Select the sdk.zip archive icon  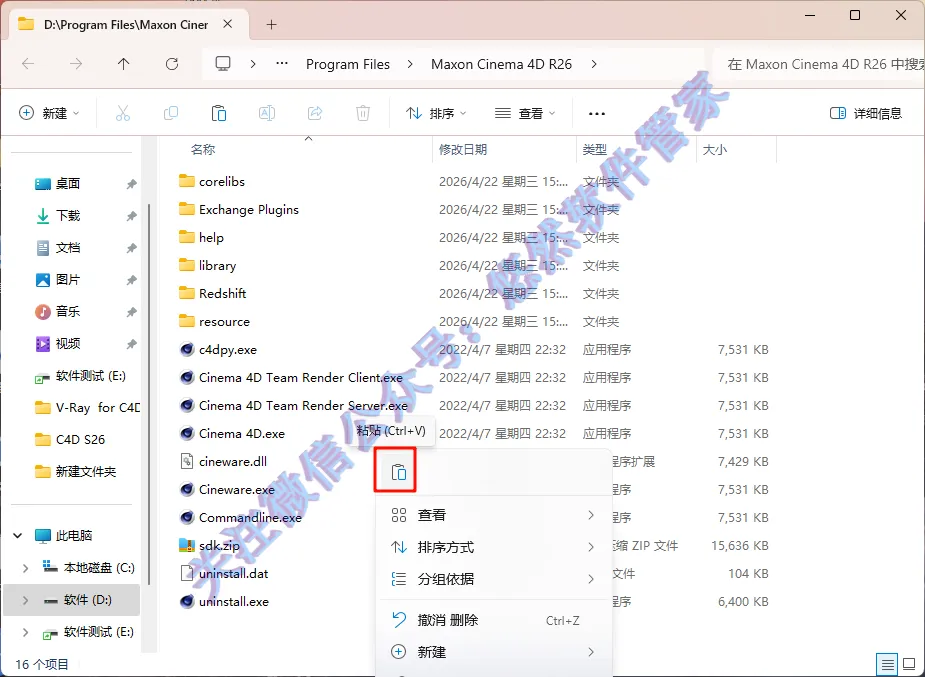tap(187, 545)
